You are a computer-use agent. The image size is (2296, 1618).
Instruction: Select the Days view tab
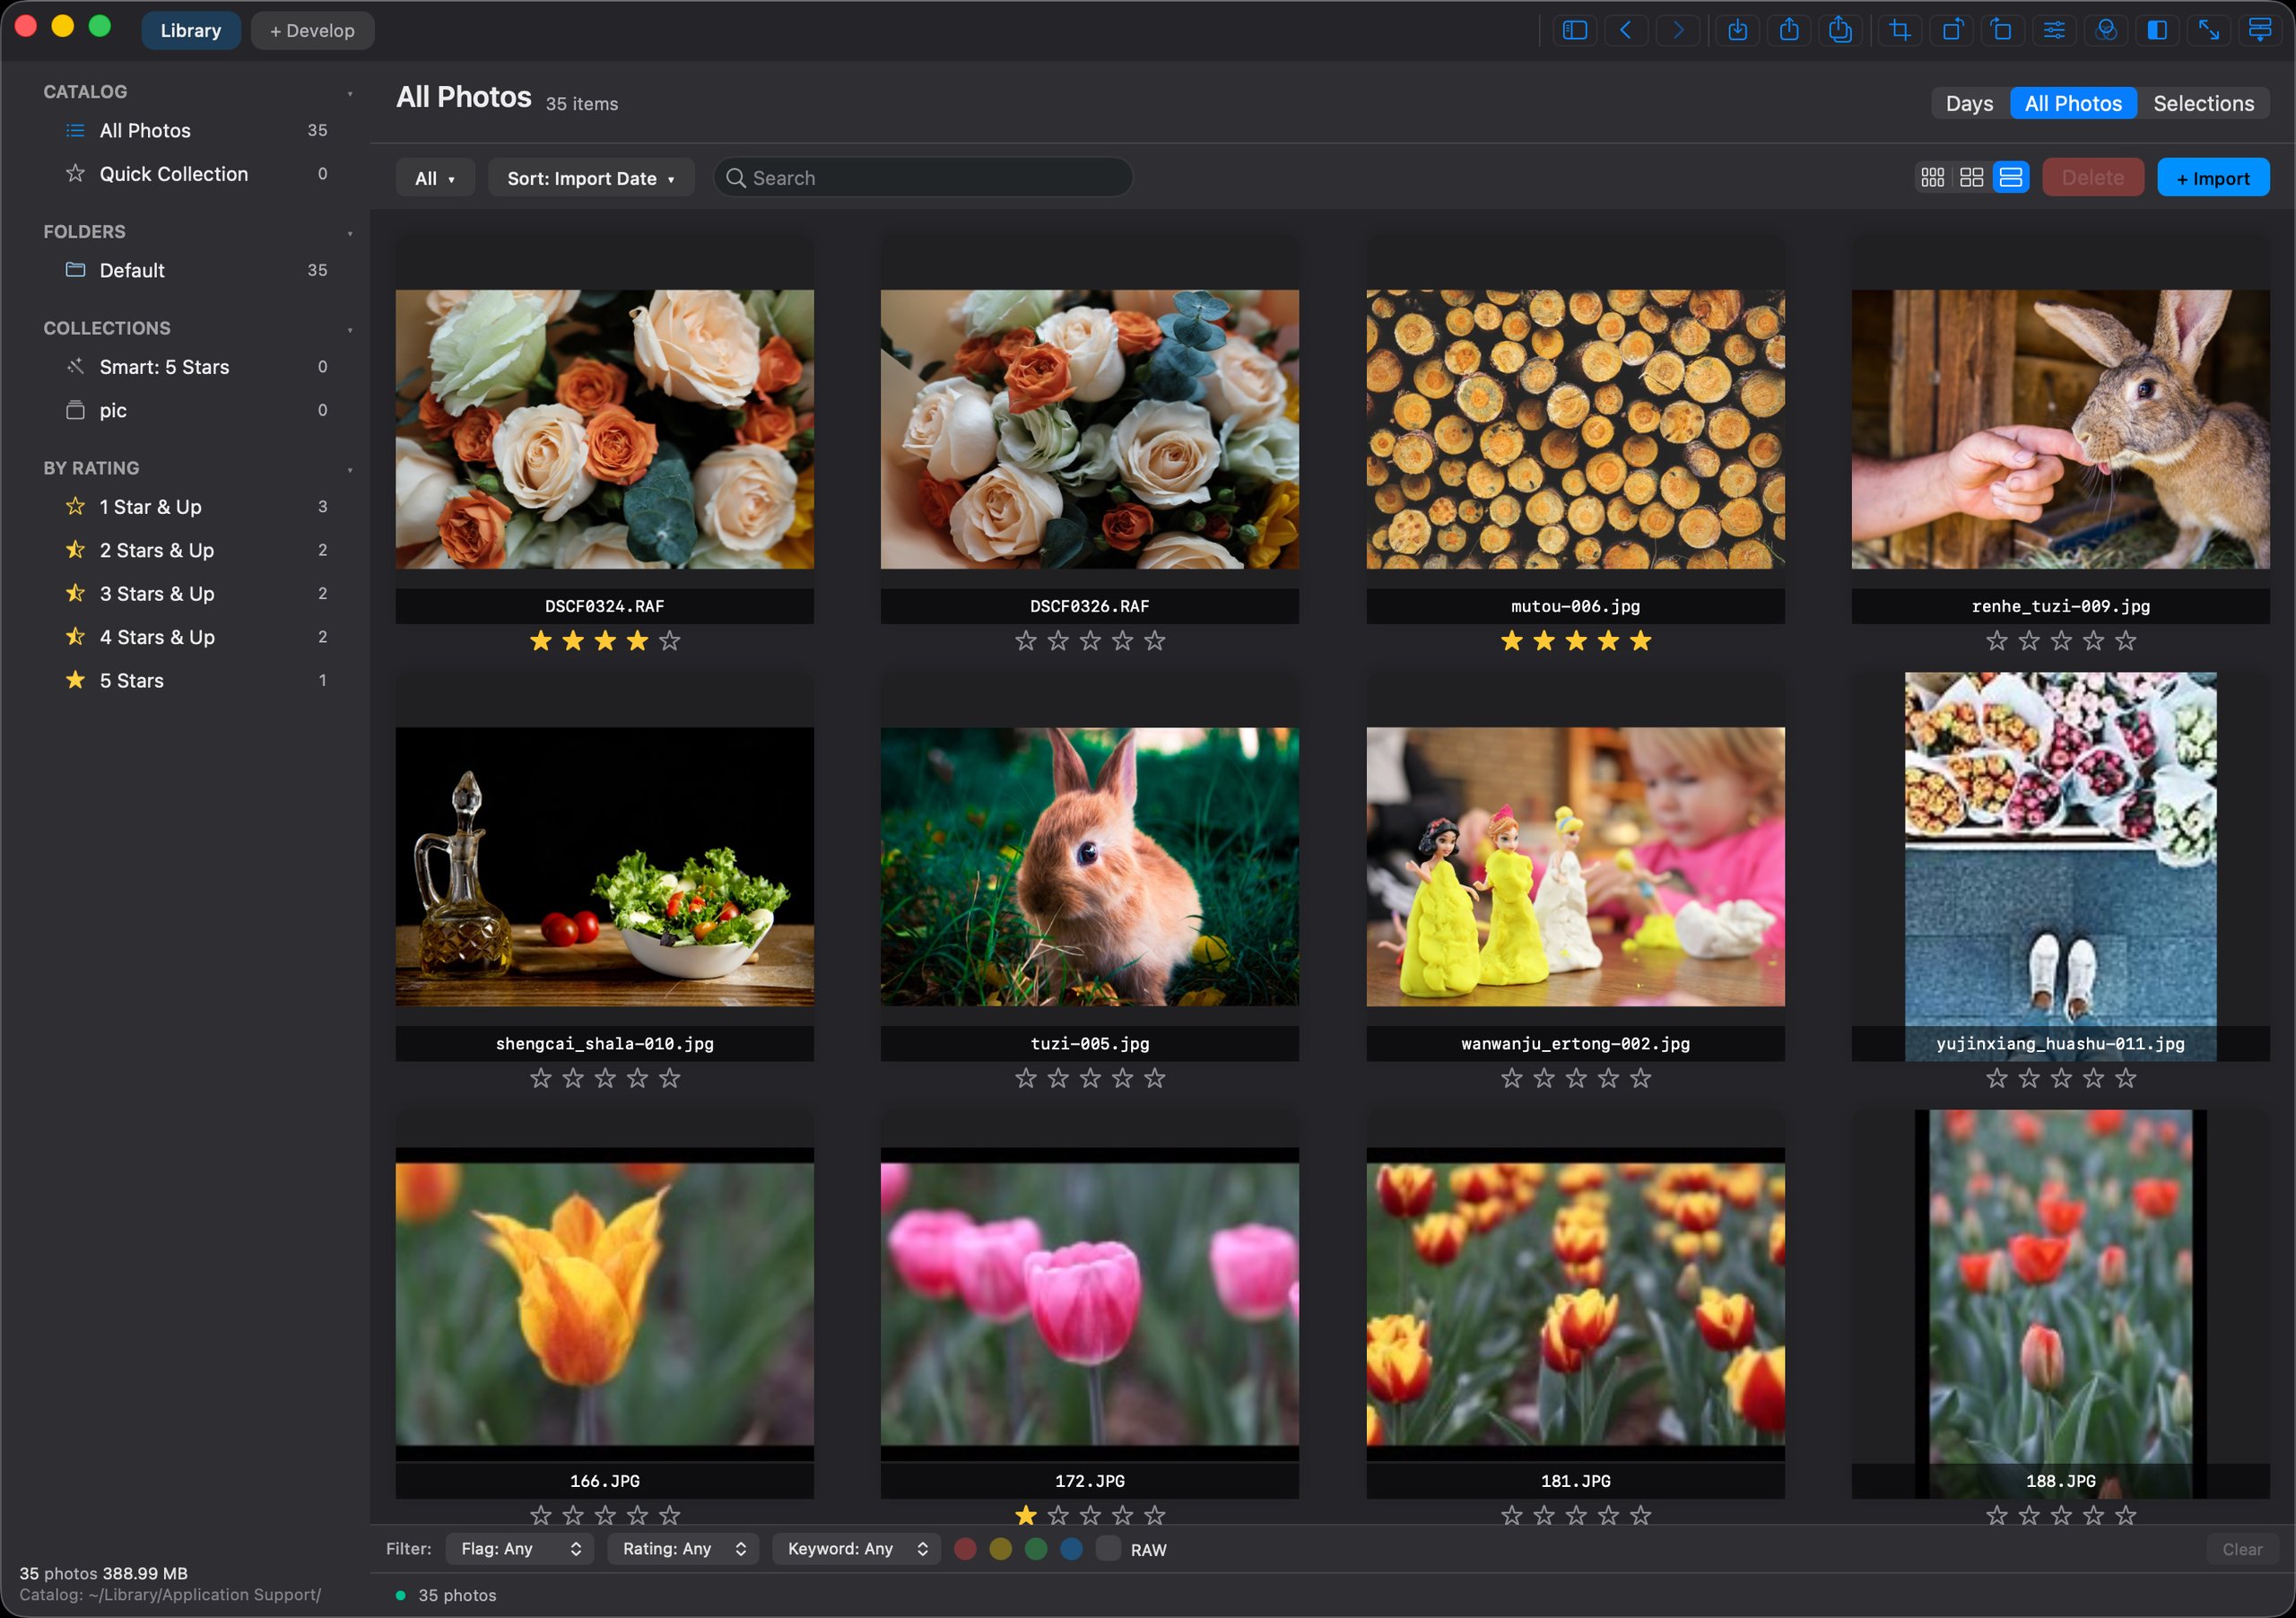click(x=1969, y=103)
